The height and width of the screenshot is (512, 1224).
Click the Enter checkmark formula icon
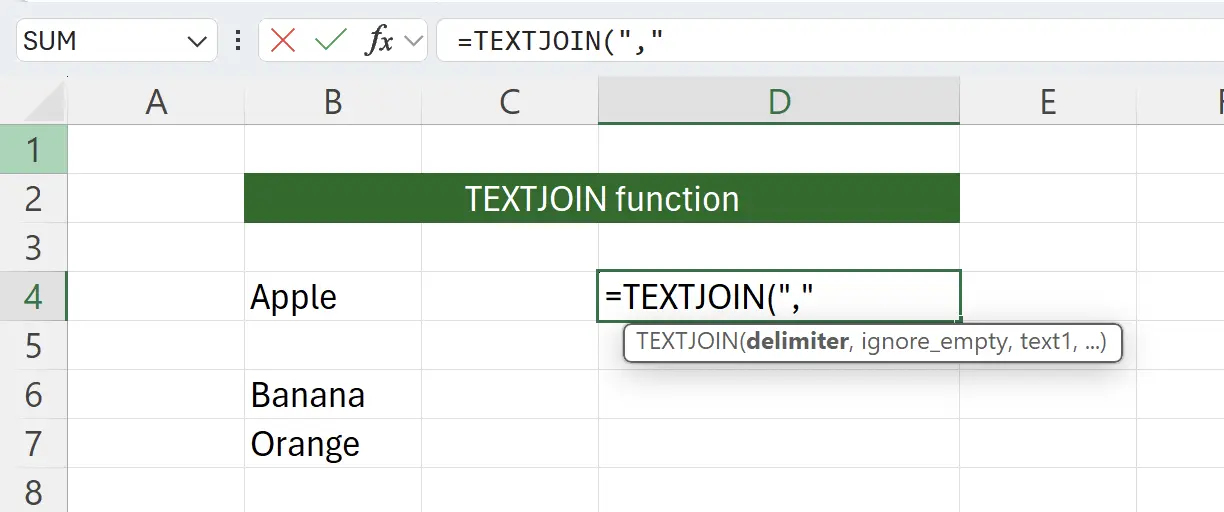[330, 41]
